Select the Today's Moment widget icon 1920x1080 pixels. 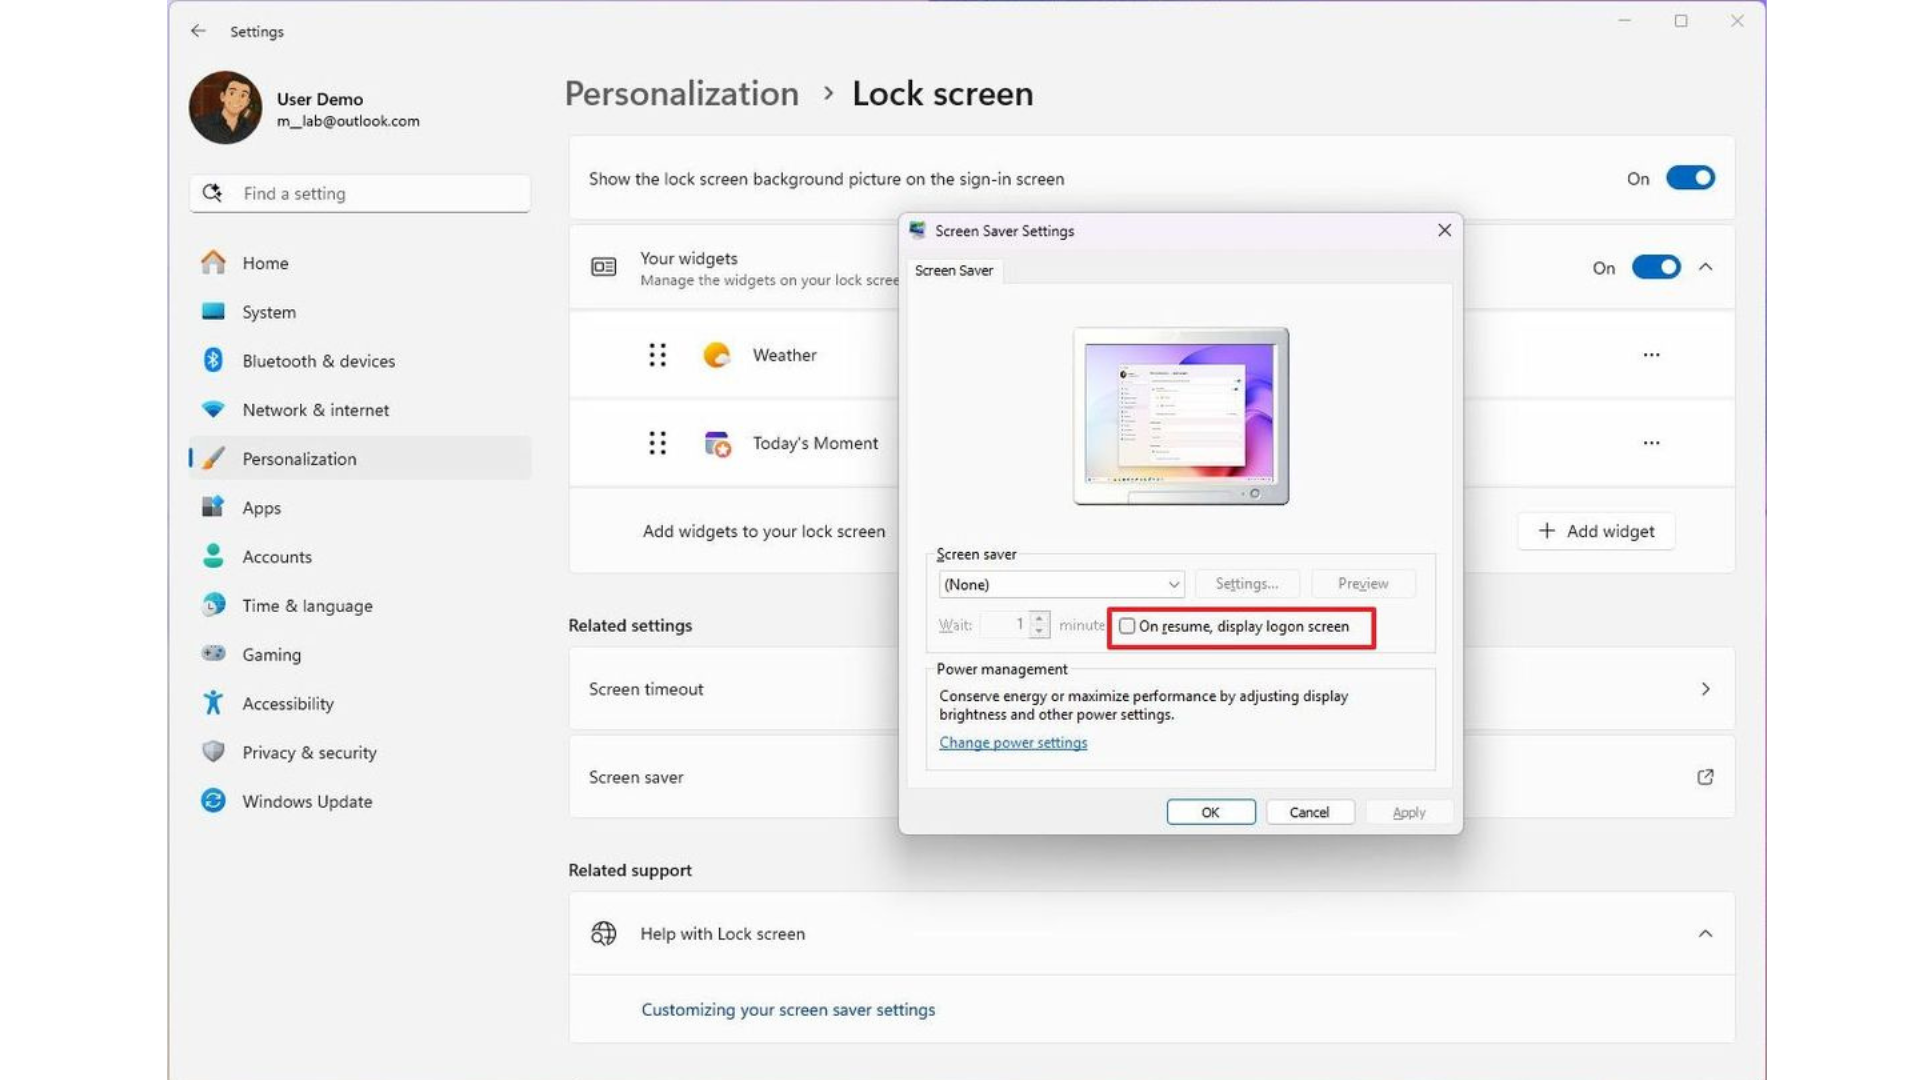tap(716, 443)
